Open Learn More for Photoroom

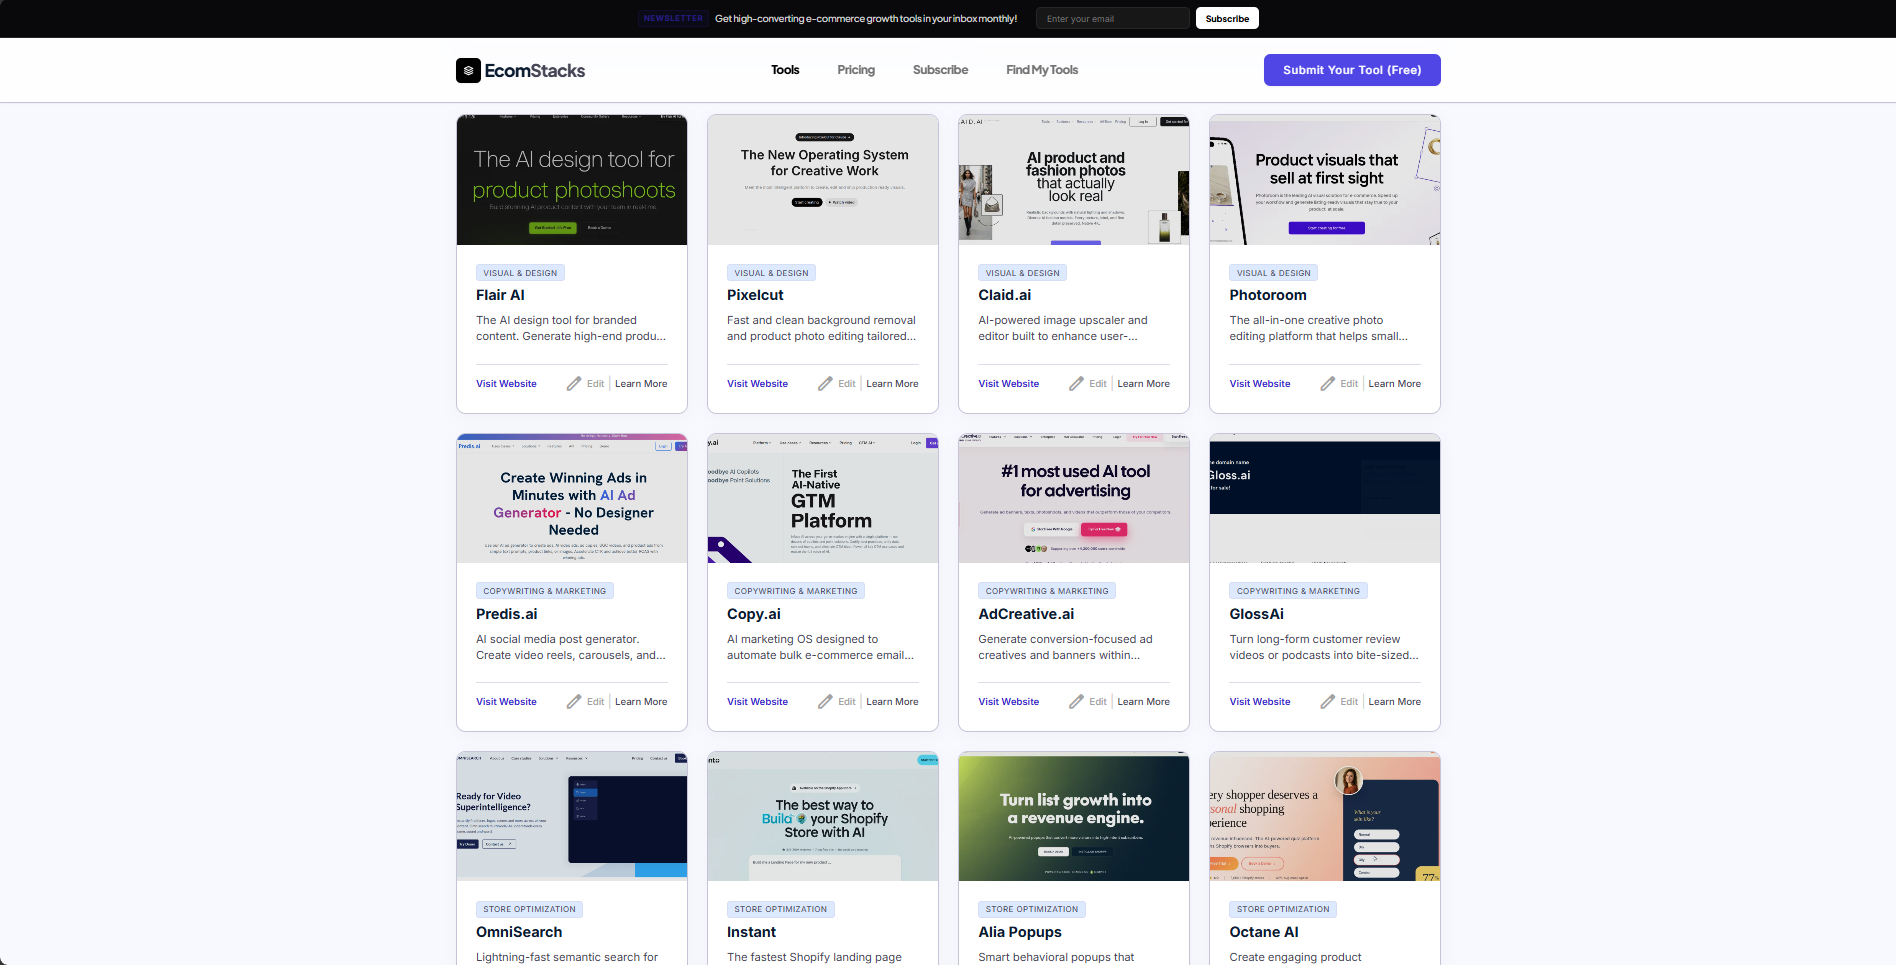coord(1394,384)
